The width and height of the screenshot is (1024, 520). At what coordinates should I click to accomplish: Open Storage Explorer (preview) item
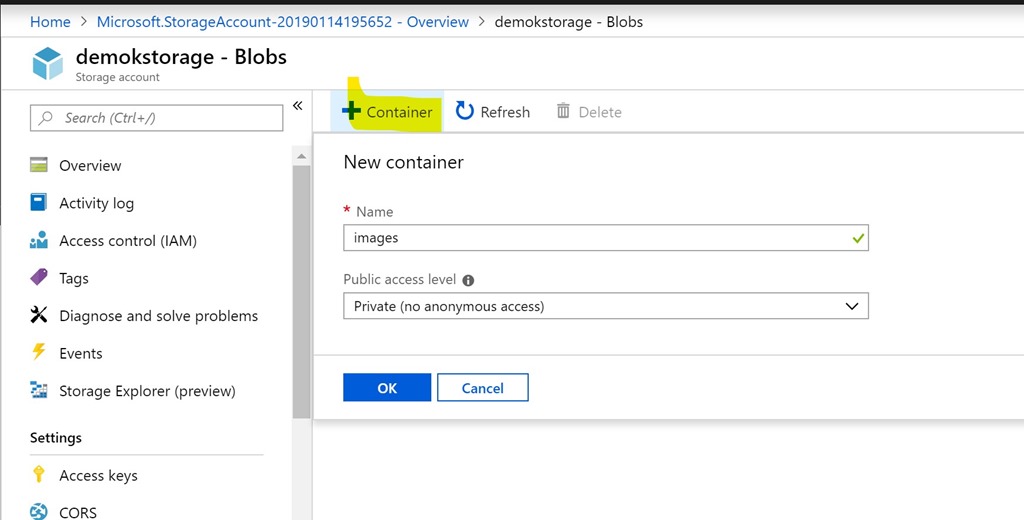pos(148,391)
